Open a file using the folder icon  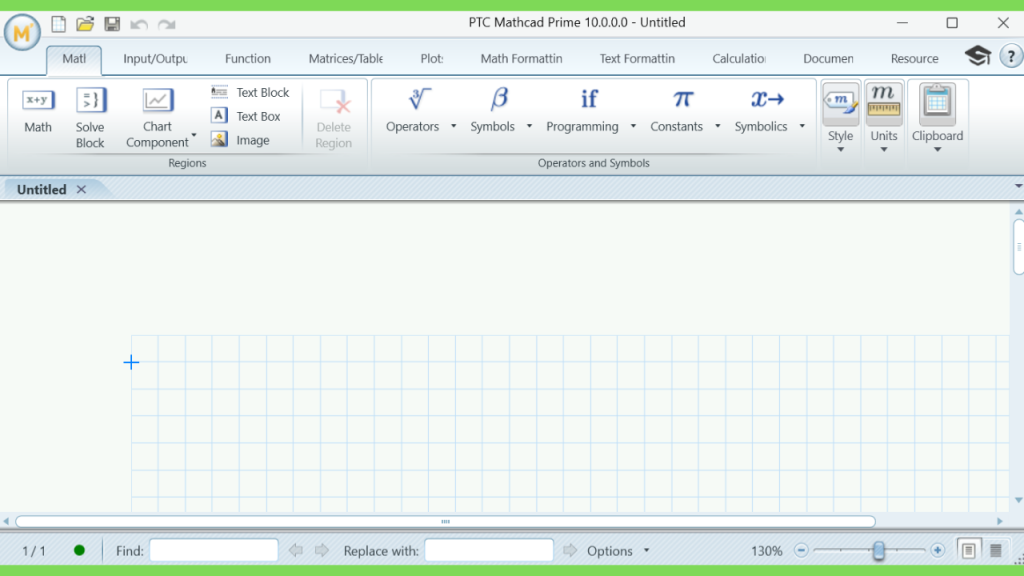tap(85, 24)
